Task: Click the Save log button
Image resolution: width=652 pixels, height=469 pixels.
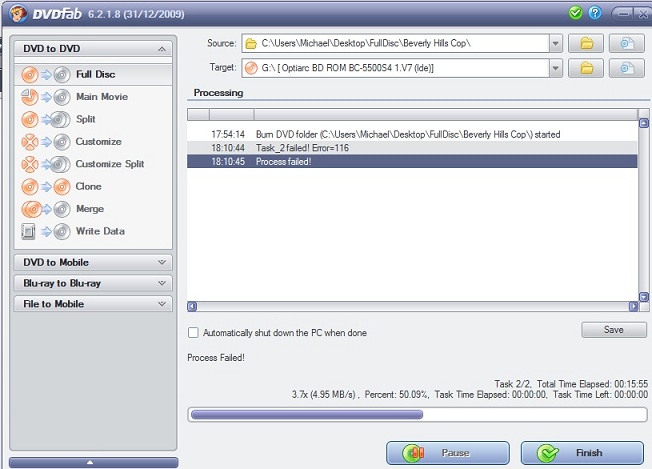Action: click(614, 330)
